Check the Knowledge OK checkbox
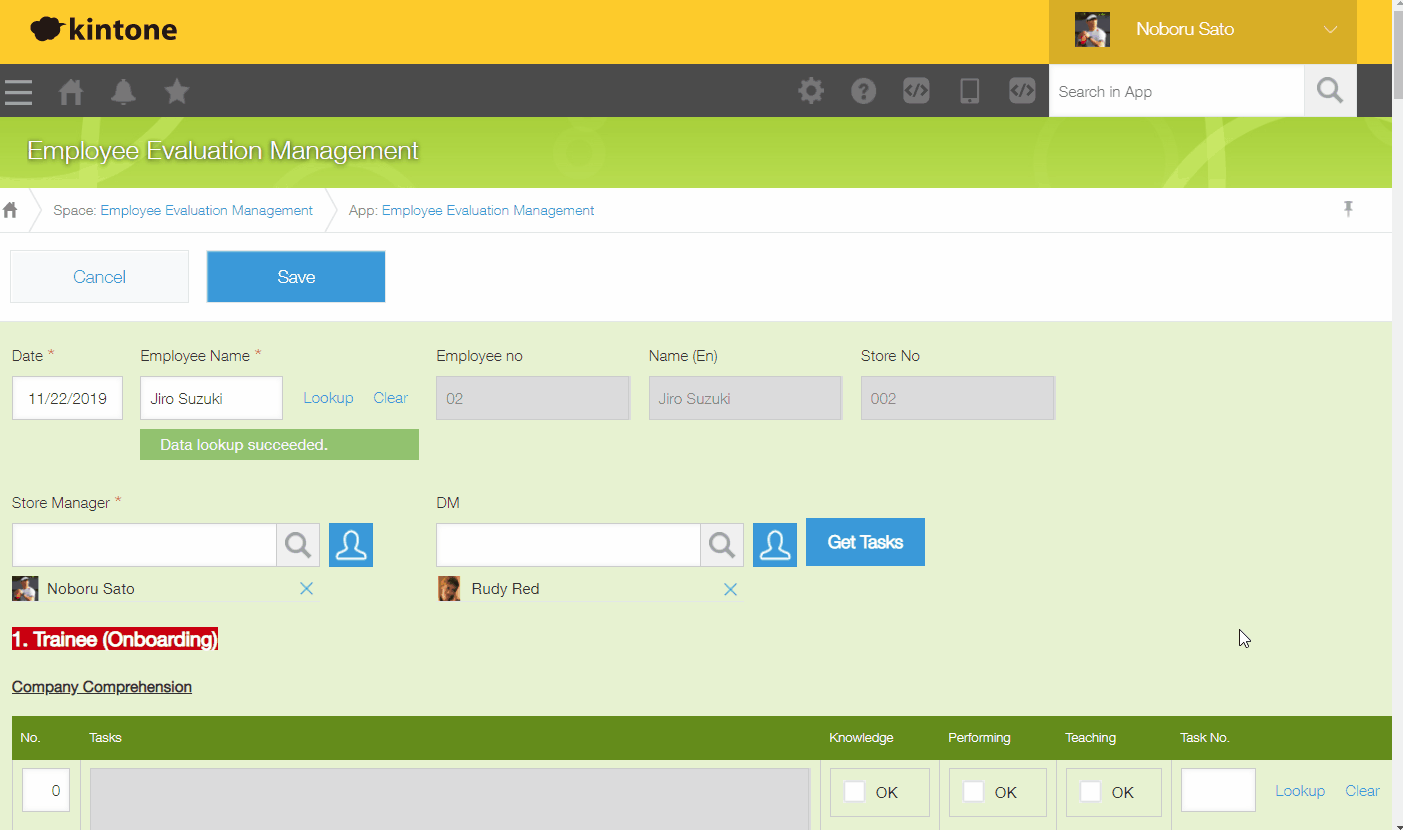Screen dimensions: 1403x830 coord(855,792)
